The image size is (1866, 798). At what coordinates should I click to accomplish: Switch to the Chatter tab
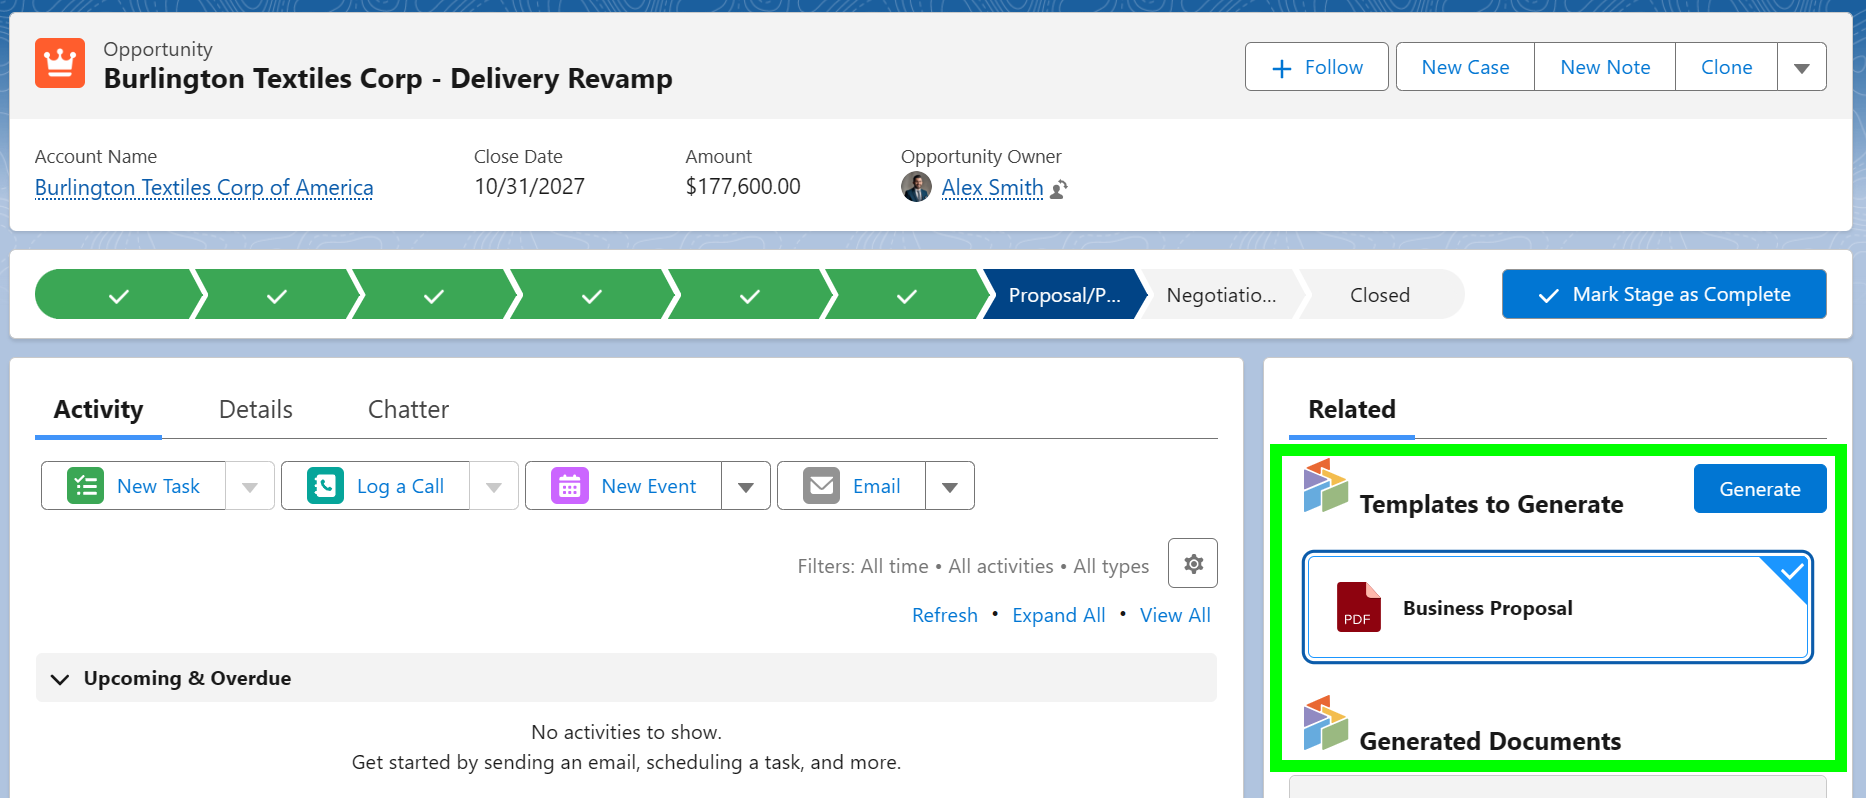coord(408,410)
